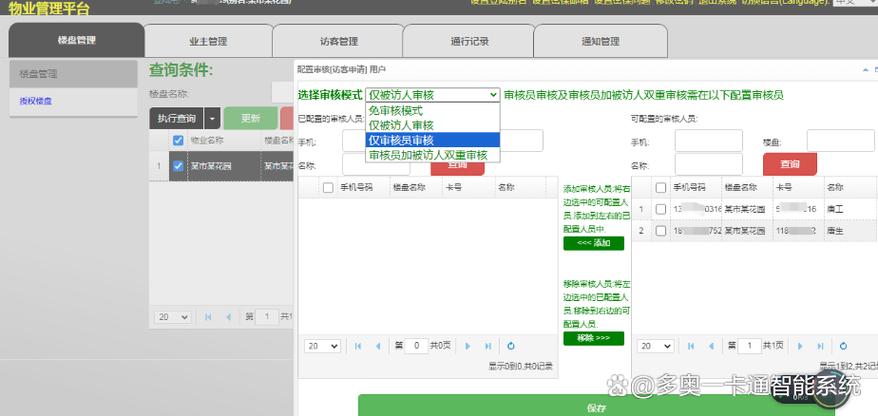
Task: Choose the 仅审核员审核 option
Action: coord(432,140)
